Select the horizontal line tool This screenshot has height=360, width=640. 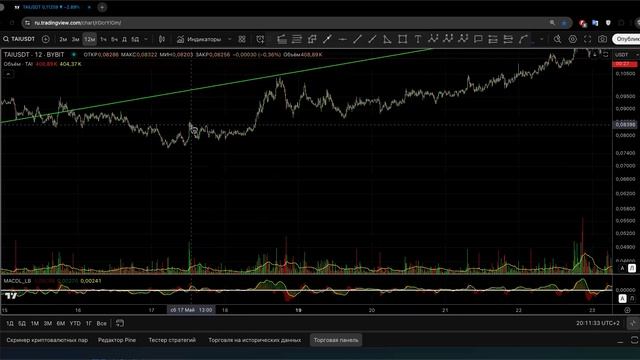click(342, 39)
